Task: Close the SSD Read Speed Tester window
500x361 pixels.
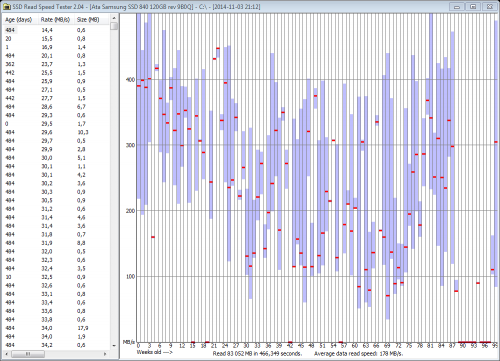Action: pyautogui.click(x=489, y=6)
